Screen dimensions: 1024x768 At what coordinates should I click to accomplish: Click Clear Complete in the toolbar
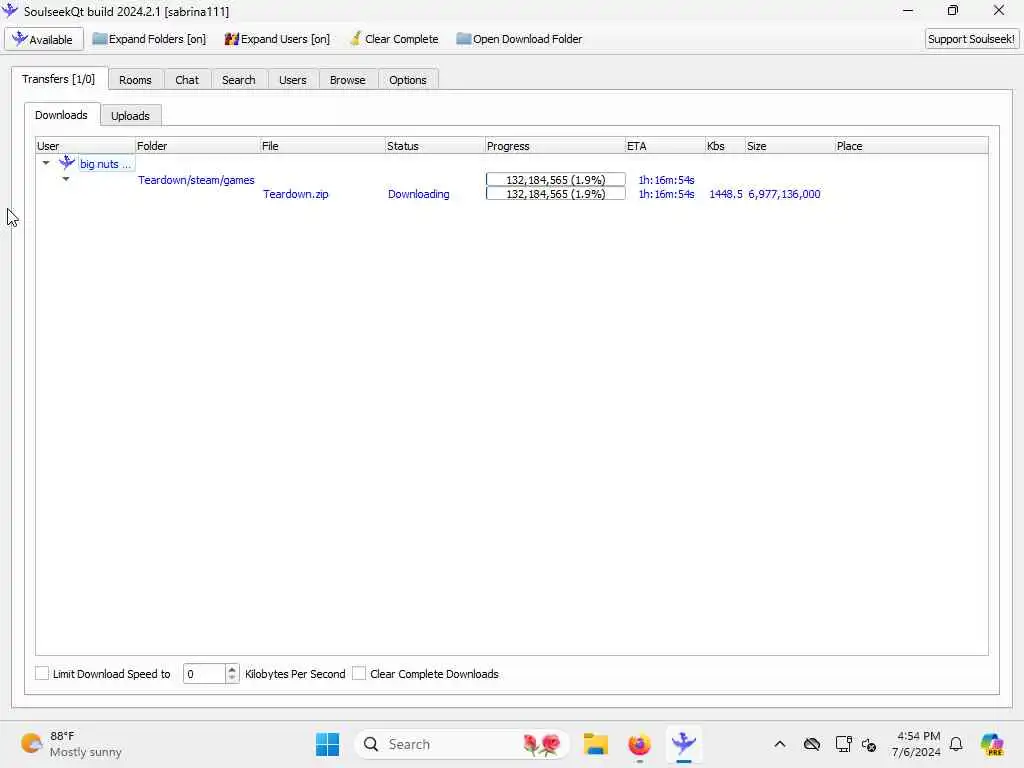click(x=394, y=39)
